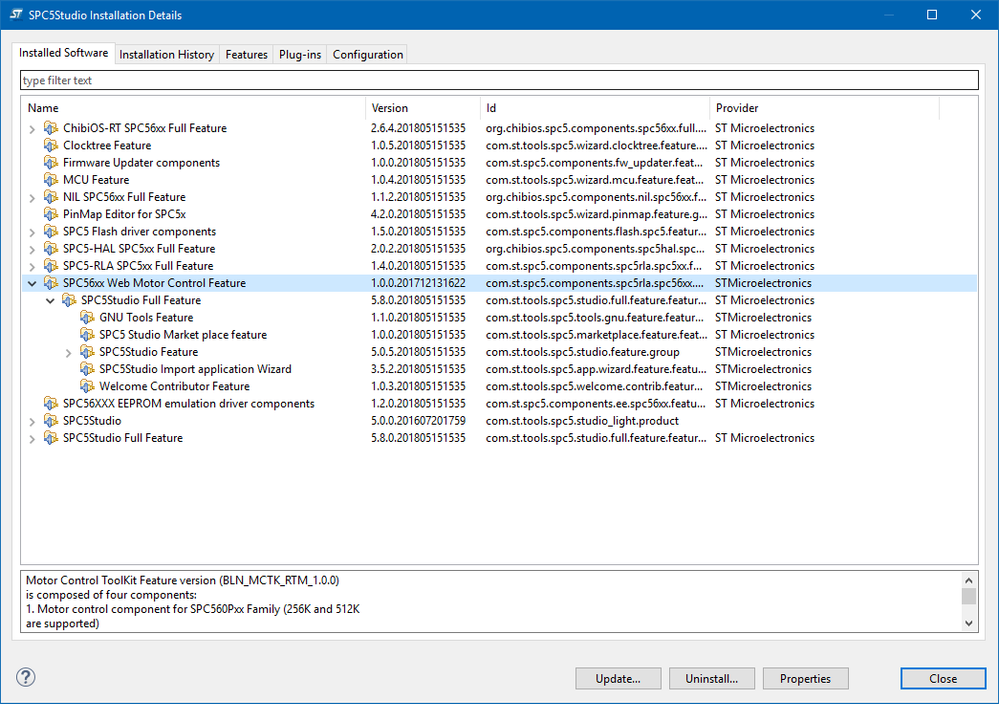Close the Installation Details dialog
This screenshot has width=999, height=704.
tap(943, 679)
